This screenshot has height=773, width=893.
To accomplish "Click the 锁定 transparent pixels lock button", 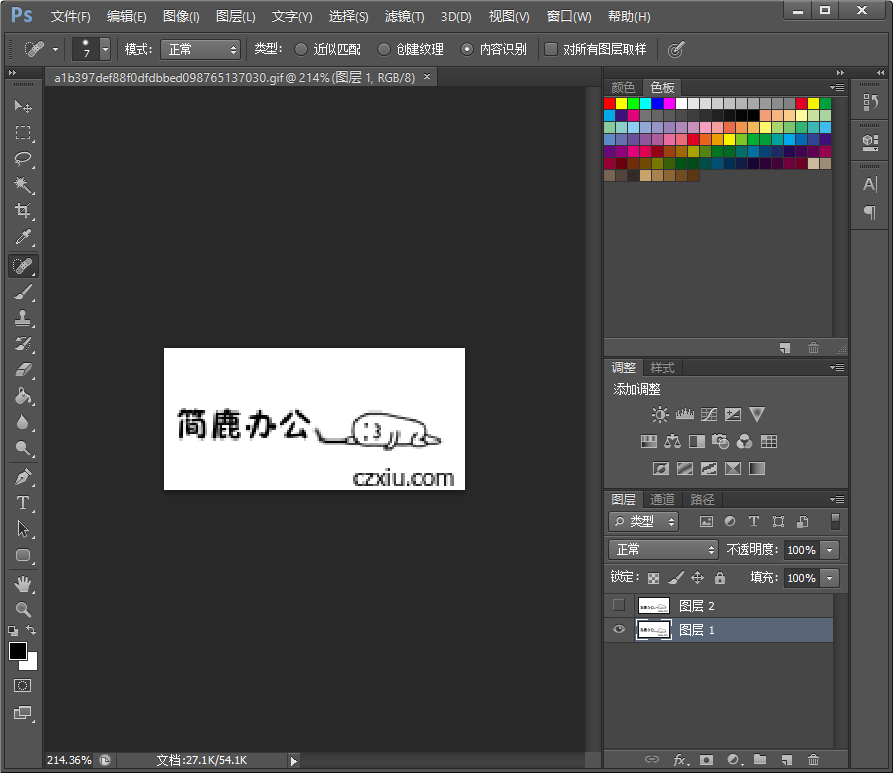I will point(651,578).
